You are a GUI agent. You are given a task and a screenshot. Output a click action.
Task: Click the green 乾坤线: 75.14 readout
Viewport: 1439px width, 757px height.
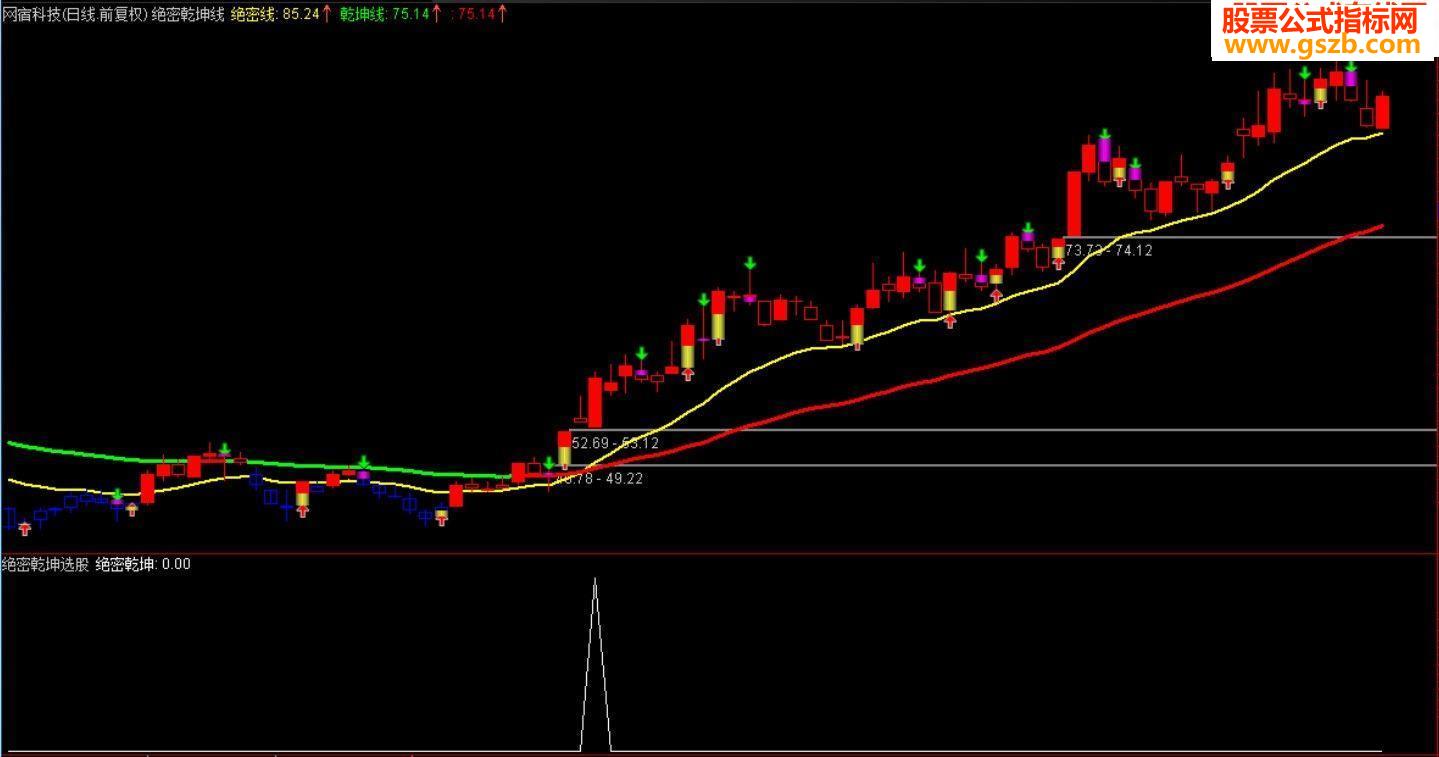tap(391, 14)
